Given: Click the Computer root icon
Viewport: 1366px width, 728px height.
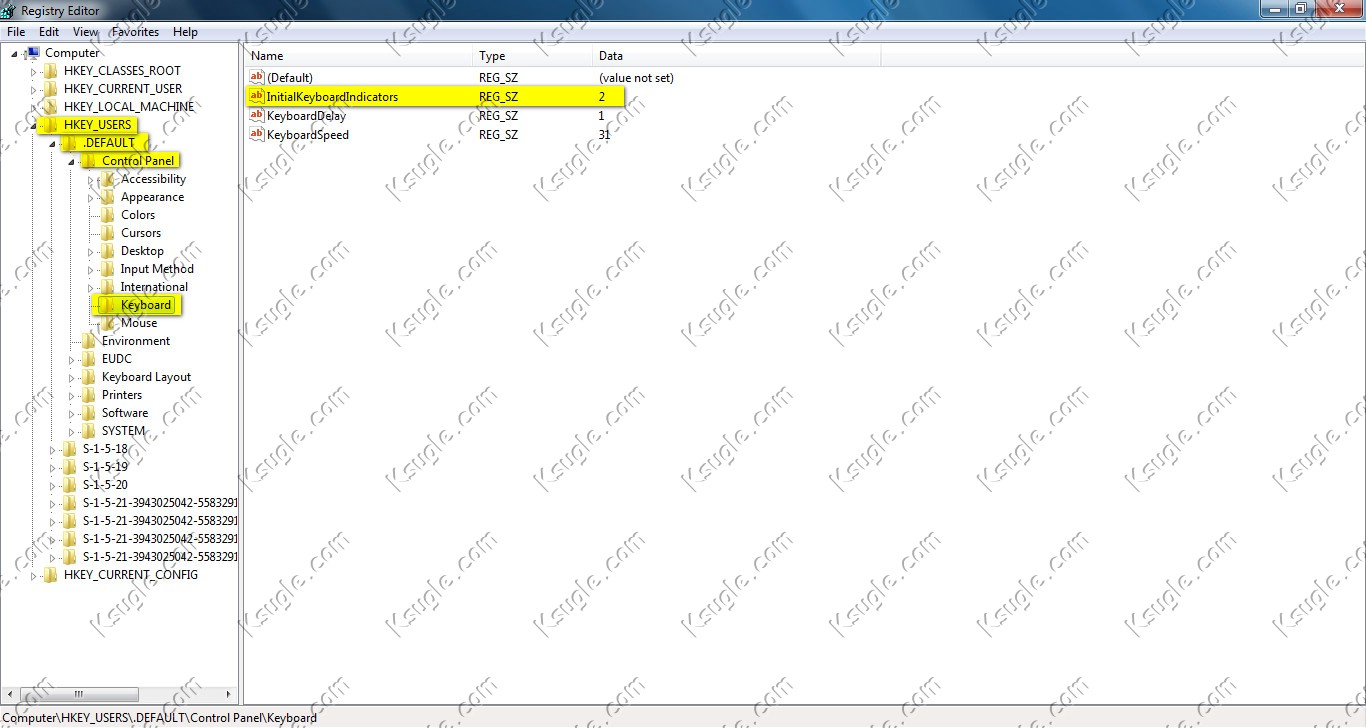Looking at the screenshot, I should (32, 53).
